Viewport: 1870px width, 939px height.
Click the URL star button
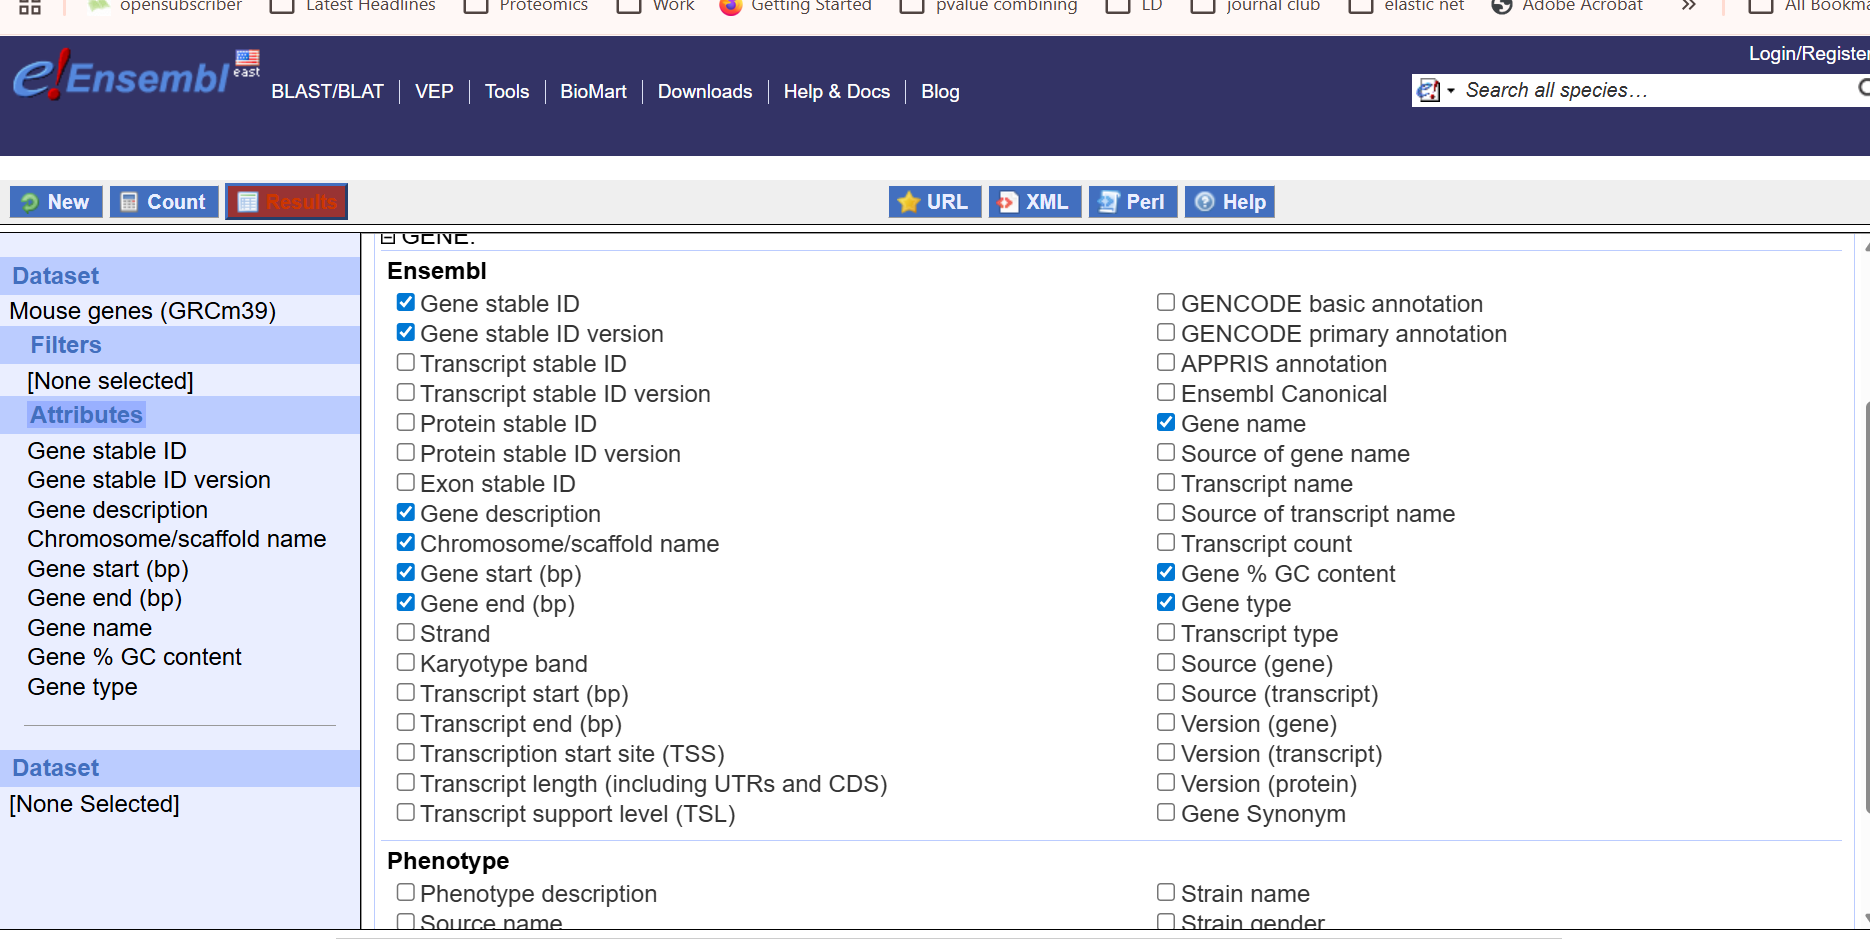[x=934, y=202]
